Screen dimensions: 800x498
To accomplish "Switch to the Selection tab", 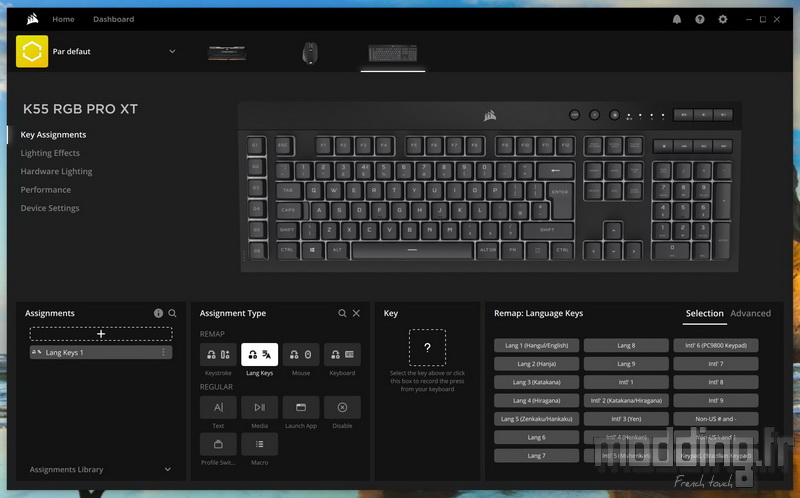I will click(x=704, y=313).
